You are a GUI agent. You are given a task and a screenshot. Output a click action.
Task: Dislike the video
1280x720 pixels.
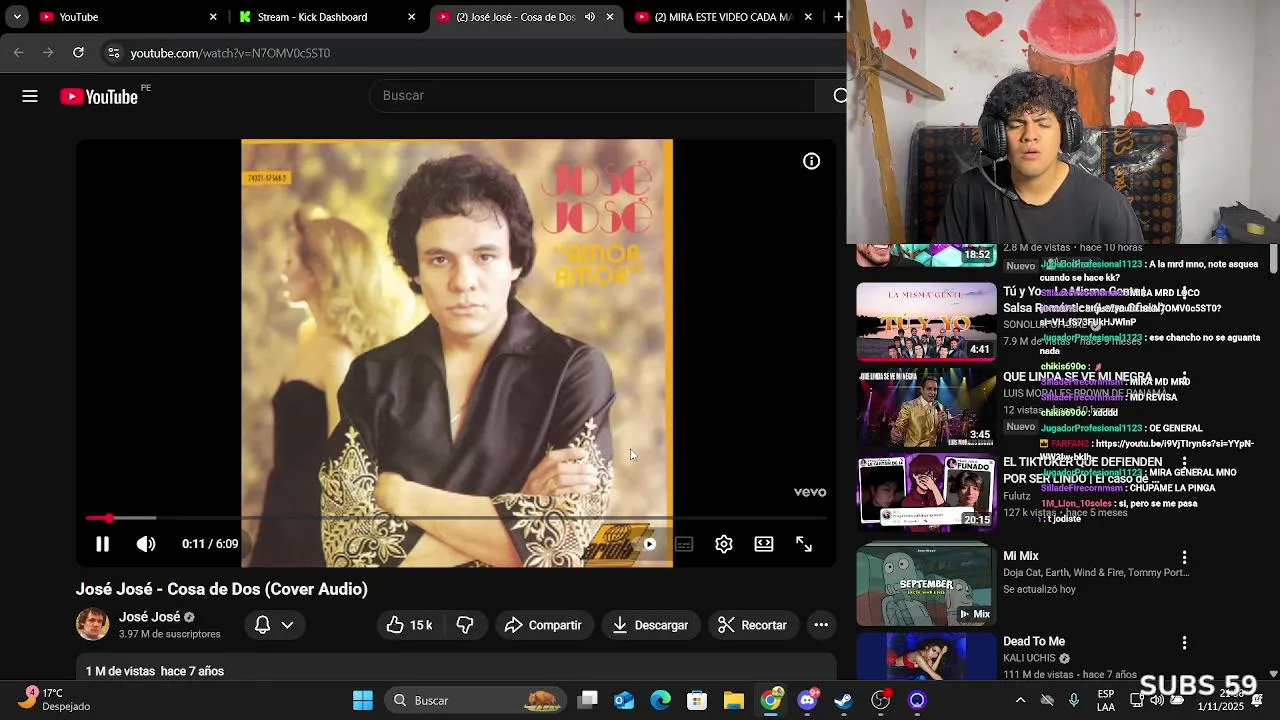465,625
